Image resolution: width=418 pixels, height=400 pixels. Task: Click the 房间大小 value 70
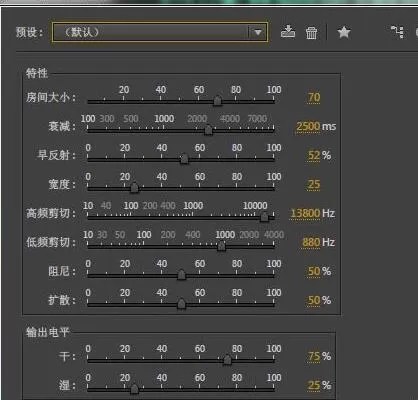314,97
